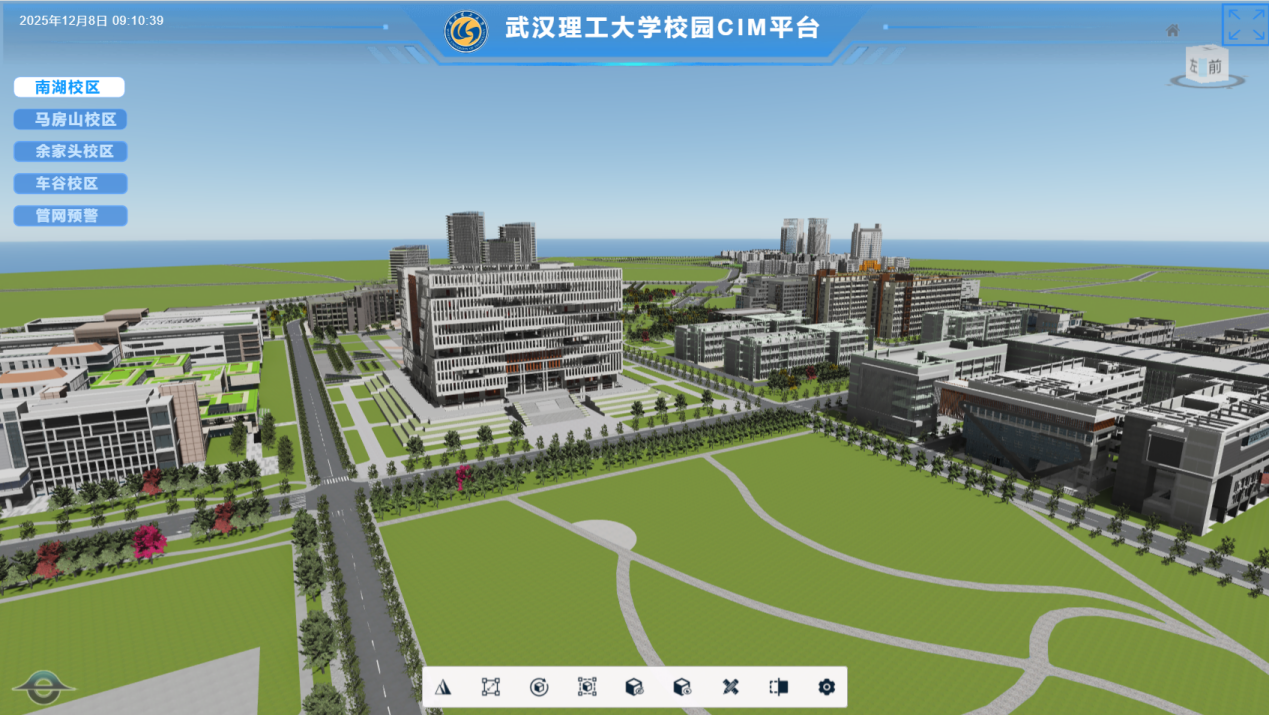Click the 前 face of view cube
The image size is (1269, 715).
coord(1214,67)
